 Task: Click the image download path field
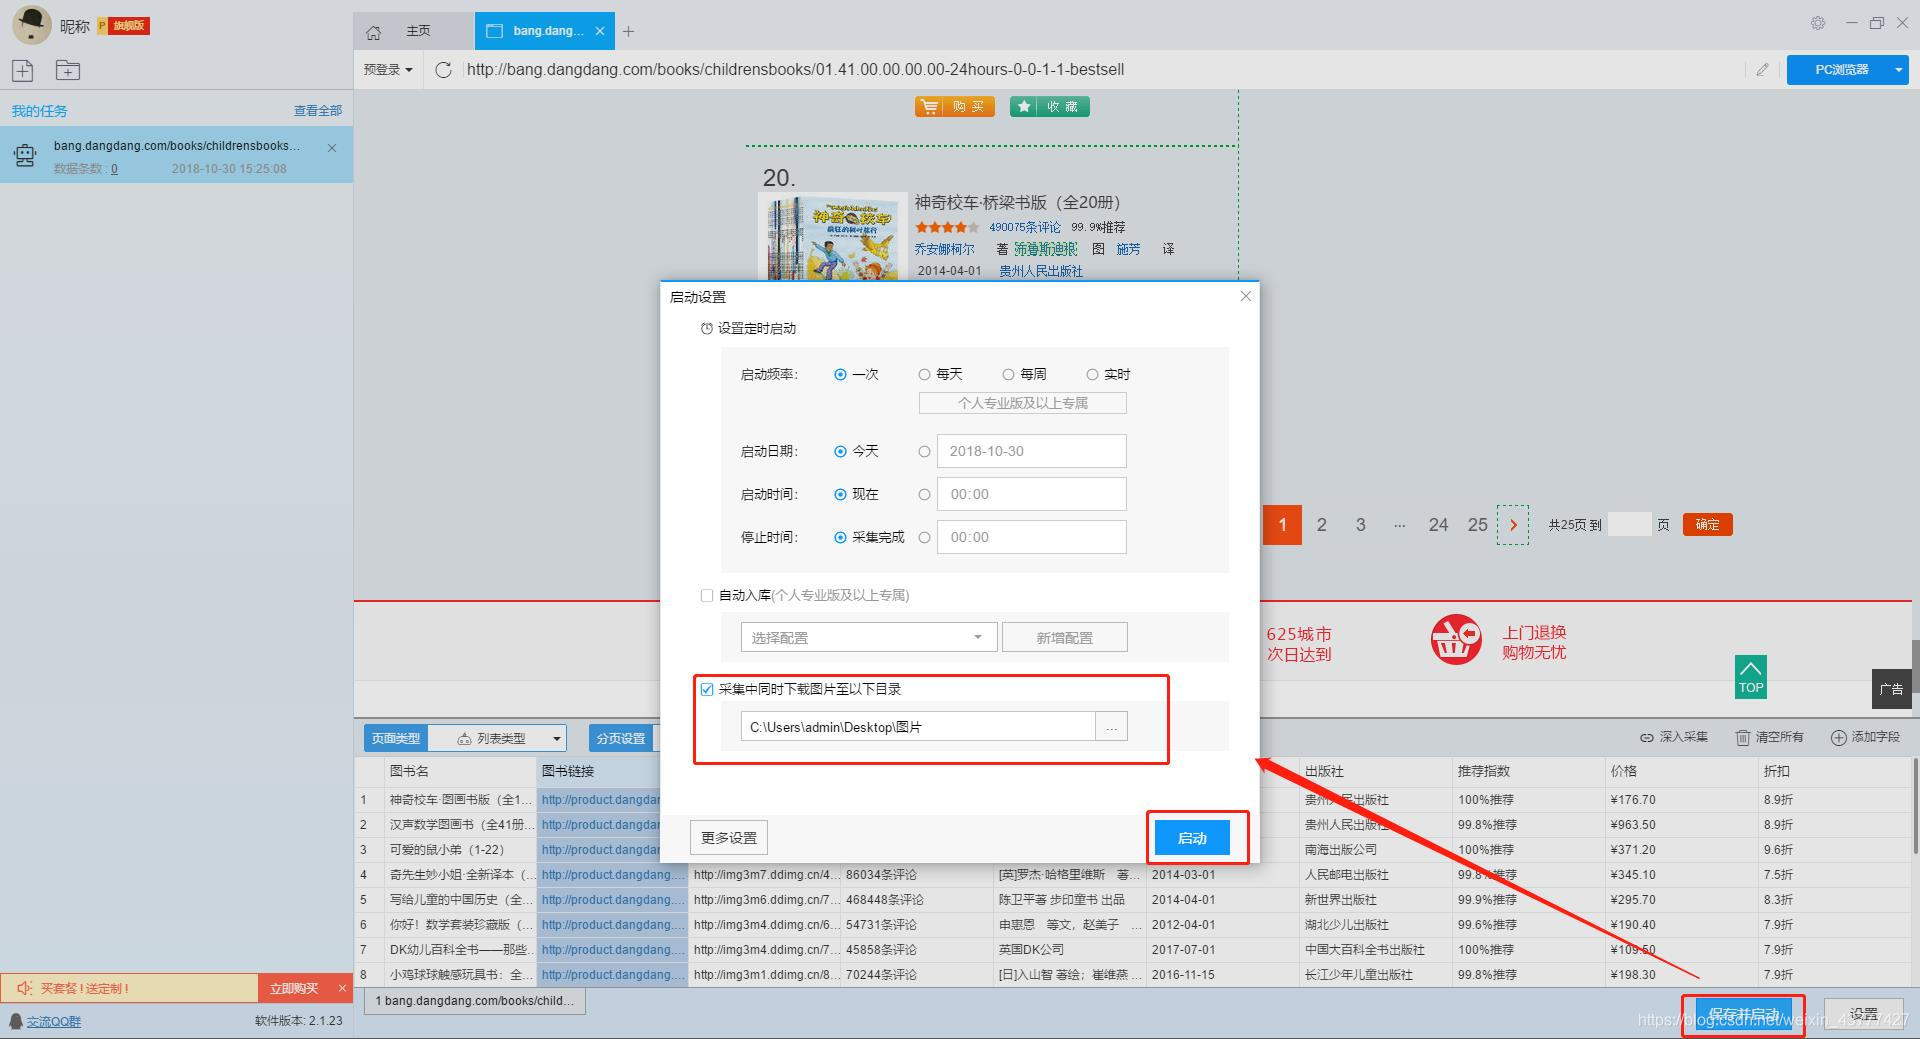tap(918, 727)
